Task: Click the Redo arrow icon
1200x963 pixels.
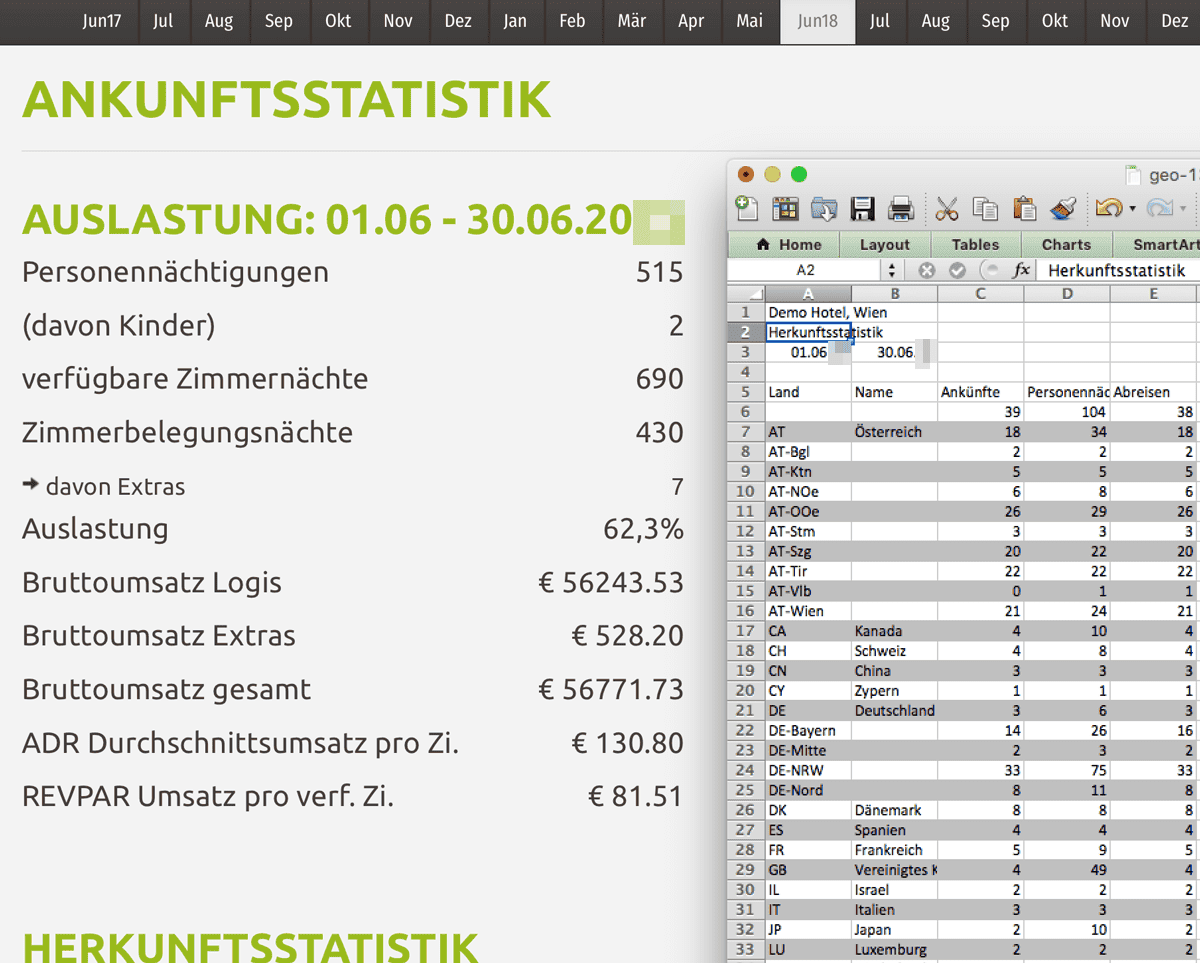Action: 1160,208
